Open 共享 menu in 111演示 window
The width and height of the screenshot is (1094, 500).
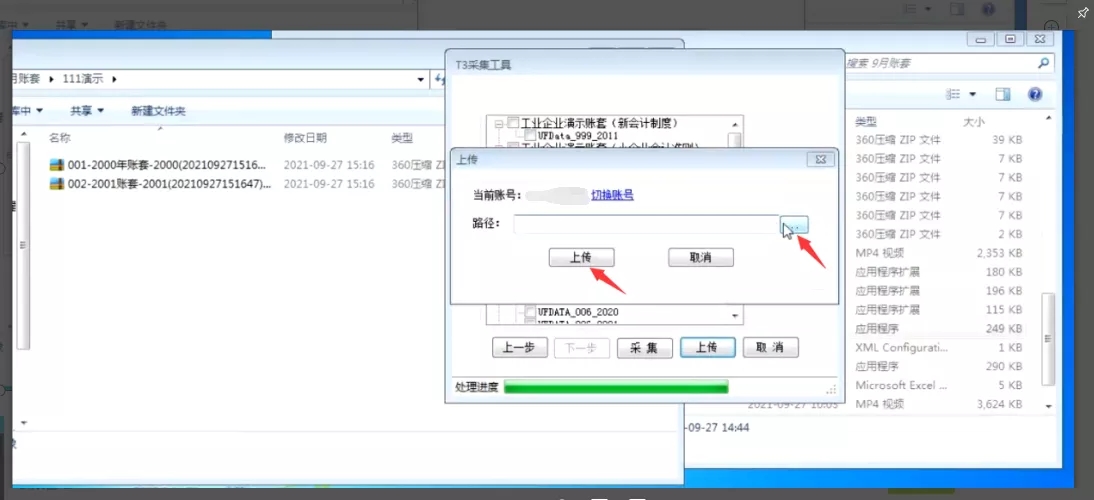point(87,110)
